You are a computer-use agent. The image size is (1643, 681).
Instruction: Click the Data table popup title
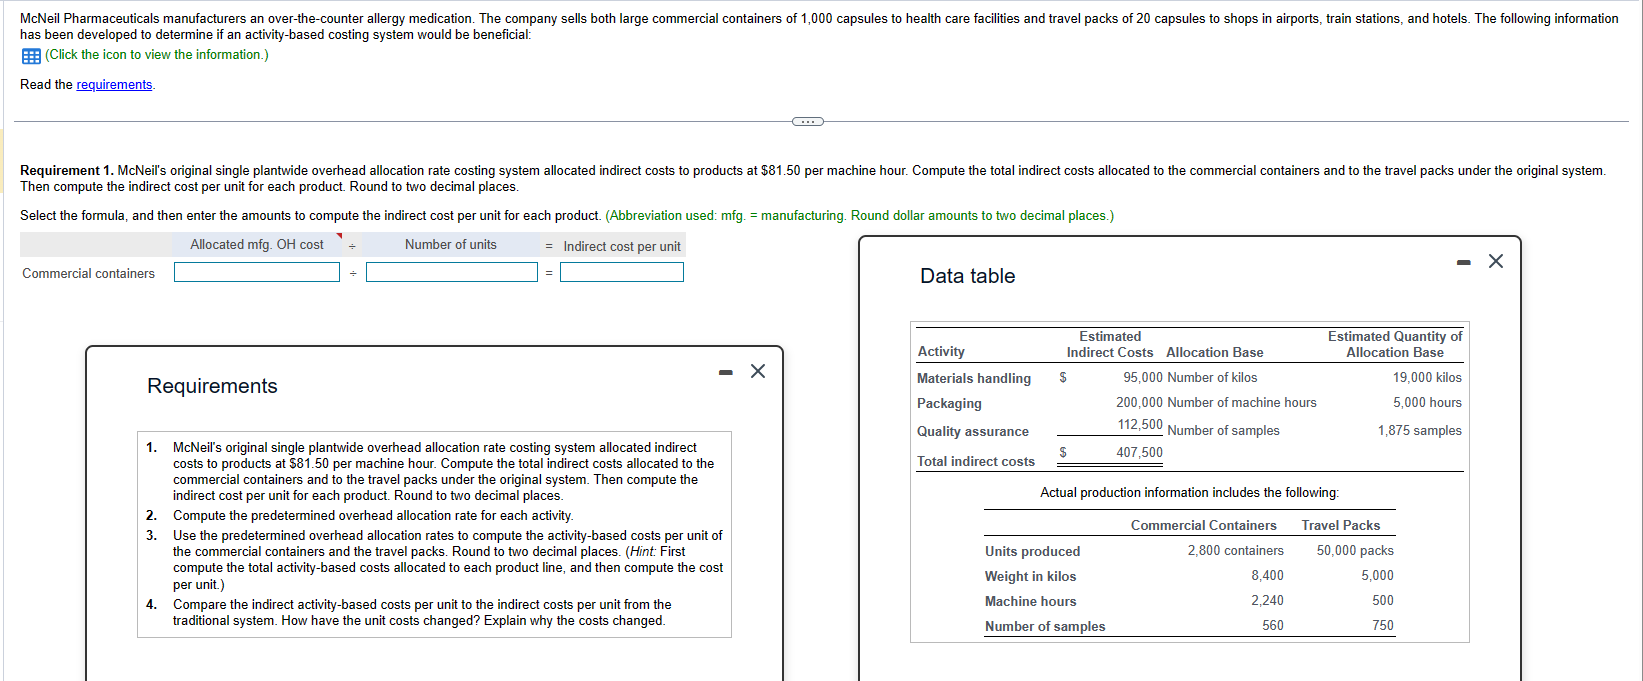967,276
